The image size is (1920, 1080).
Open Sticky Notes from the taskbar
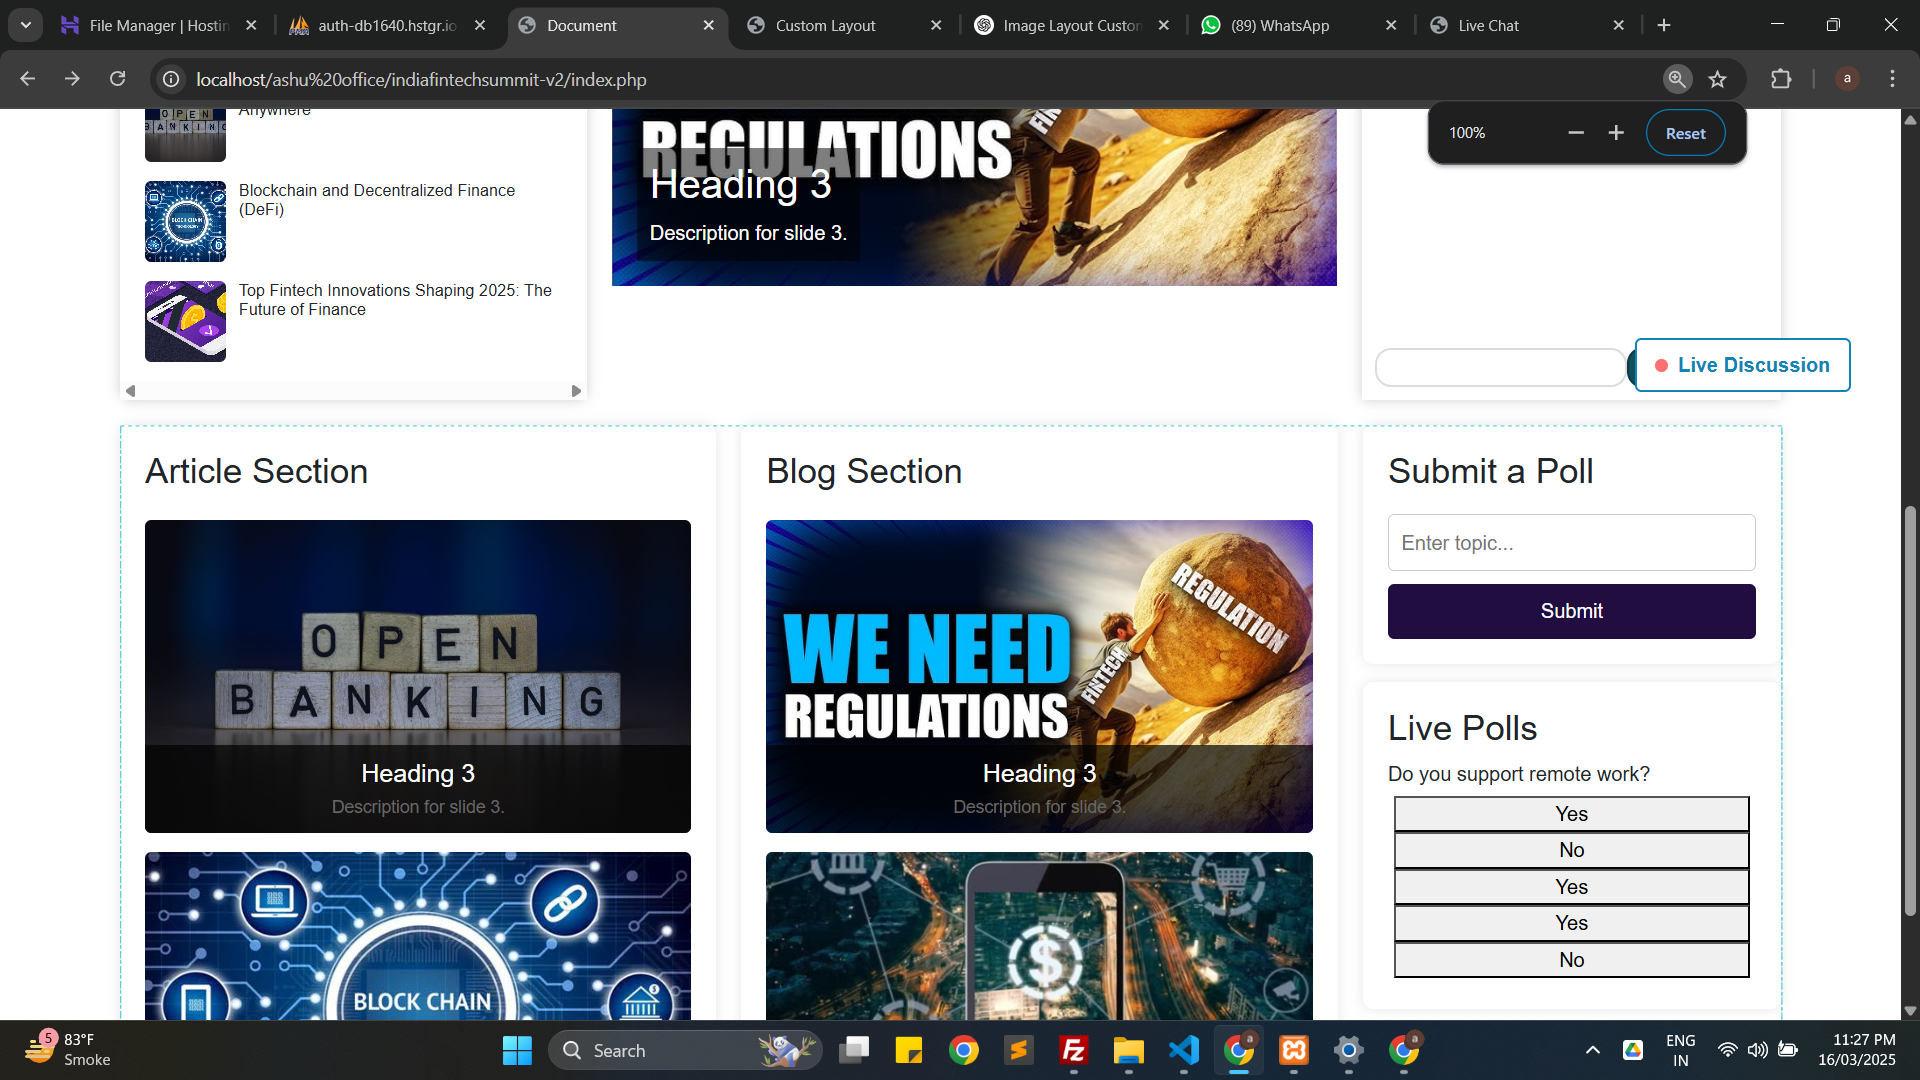pyautogui.click(x=909, y=1050)
